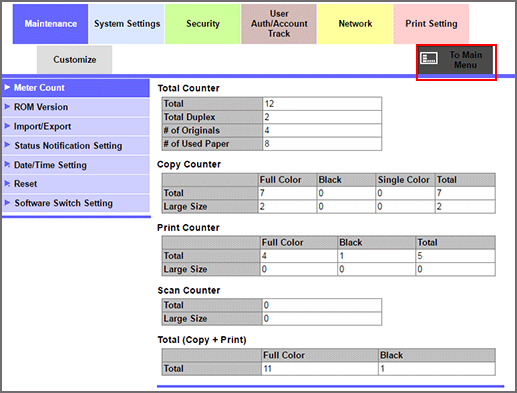
Task: Click the arrow icon beside ROM Version
Action: (x=7, y=107)
